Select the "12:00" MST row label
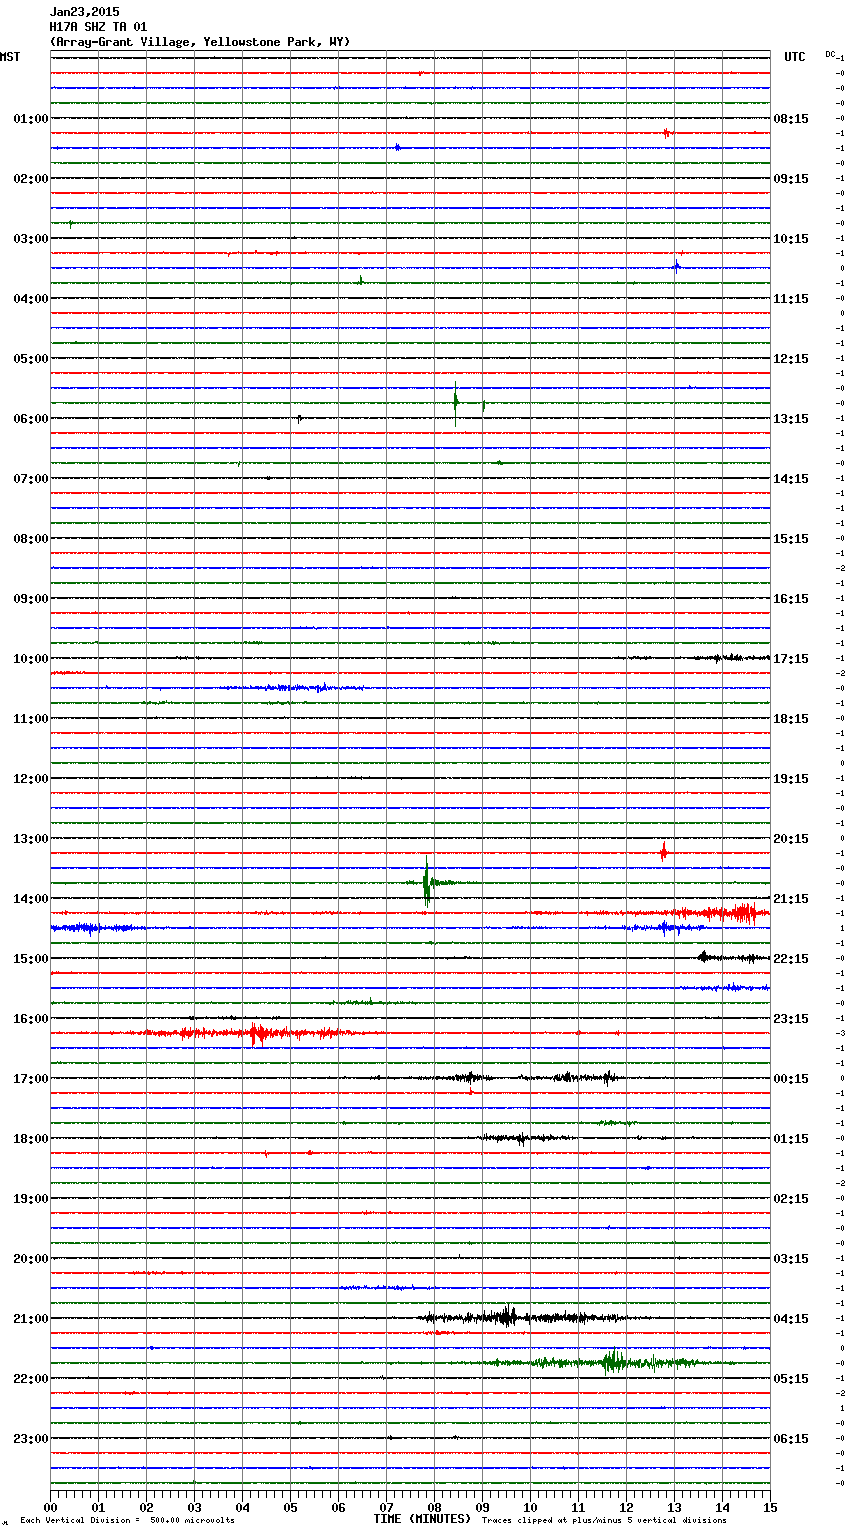 [x=31, y=779]
